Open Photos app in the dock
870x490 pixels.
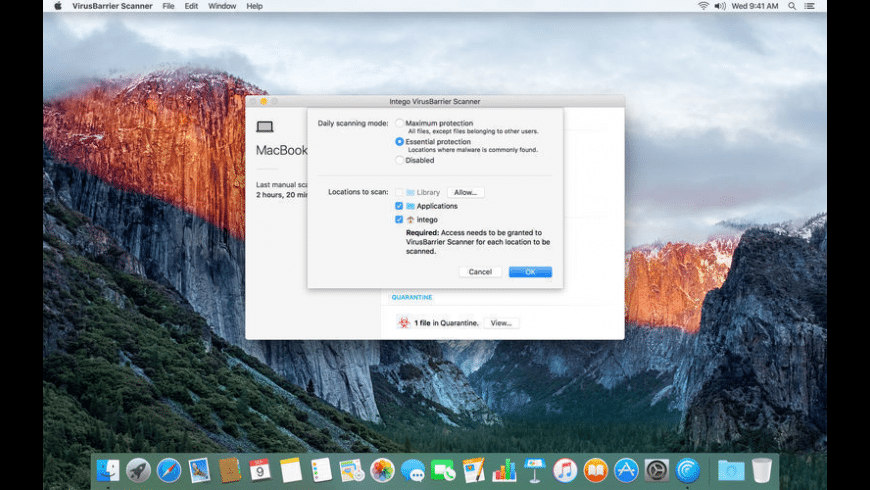coord(382,471)
